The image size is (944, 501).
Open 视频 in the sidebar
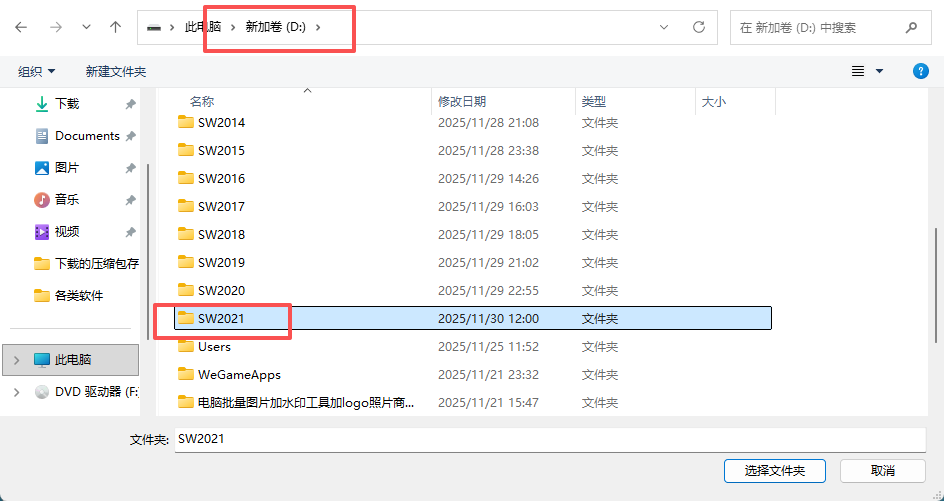point(67,232)
